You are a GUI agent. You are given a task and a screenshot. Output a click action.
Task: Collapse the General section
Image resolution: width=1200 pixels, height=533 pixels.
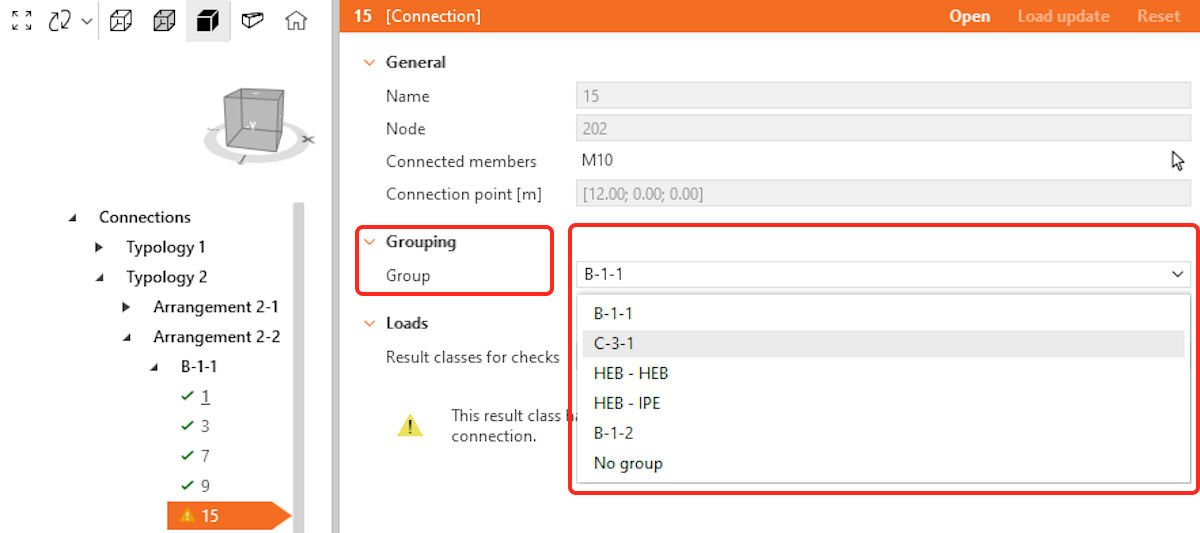click(x=370, y=62)
